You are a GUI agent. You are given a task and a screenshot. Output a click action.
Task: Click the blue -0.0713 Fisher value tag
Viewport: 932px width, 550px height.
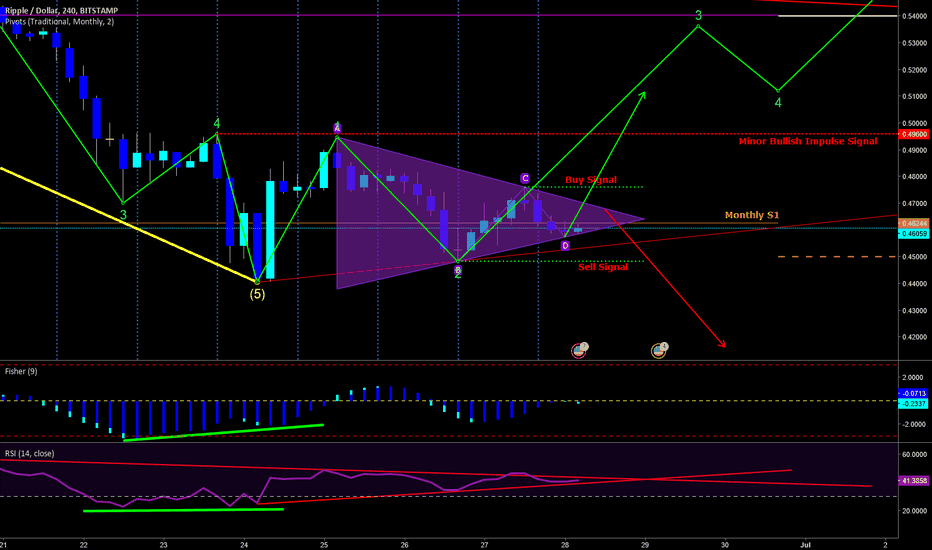click(x=914, y=393)
